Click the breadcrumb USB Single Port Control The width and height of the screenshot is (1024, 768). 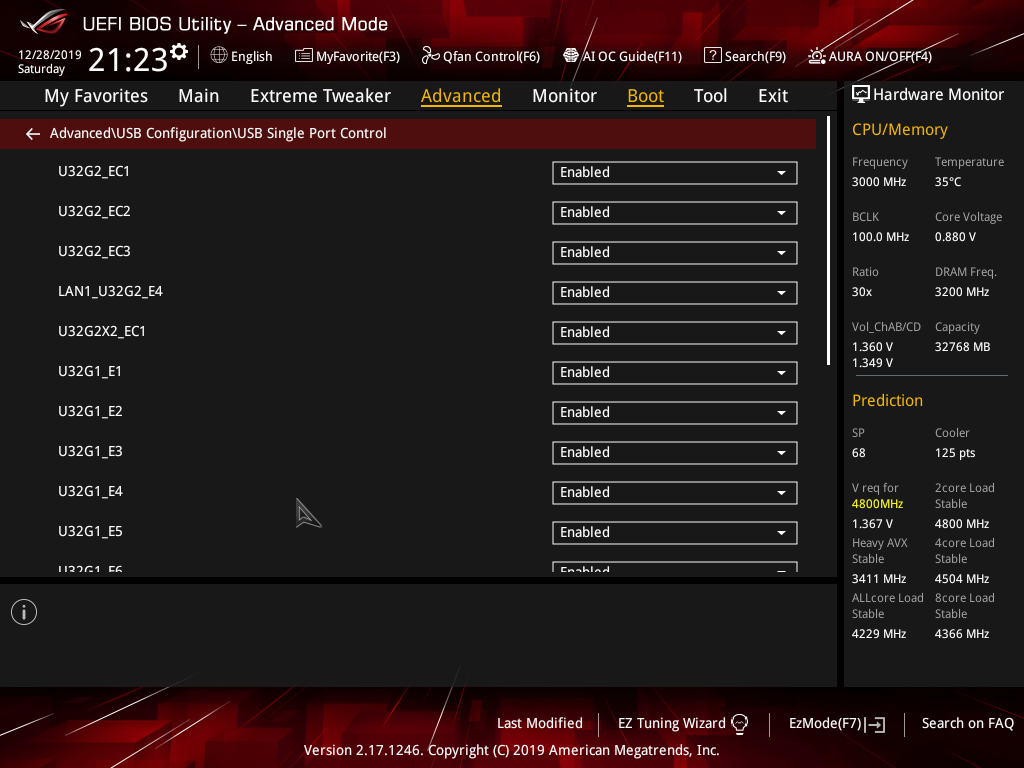312,133
